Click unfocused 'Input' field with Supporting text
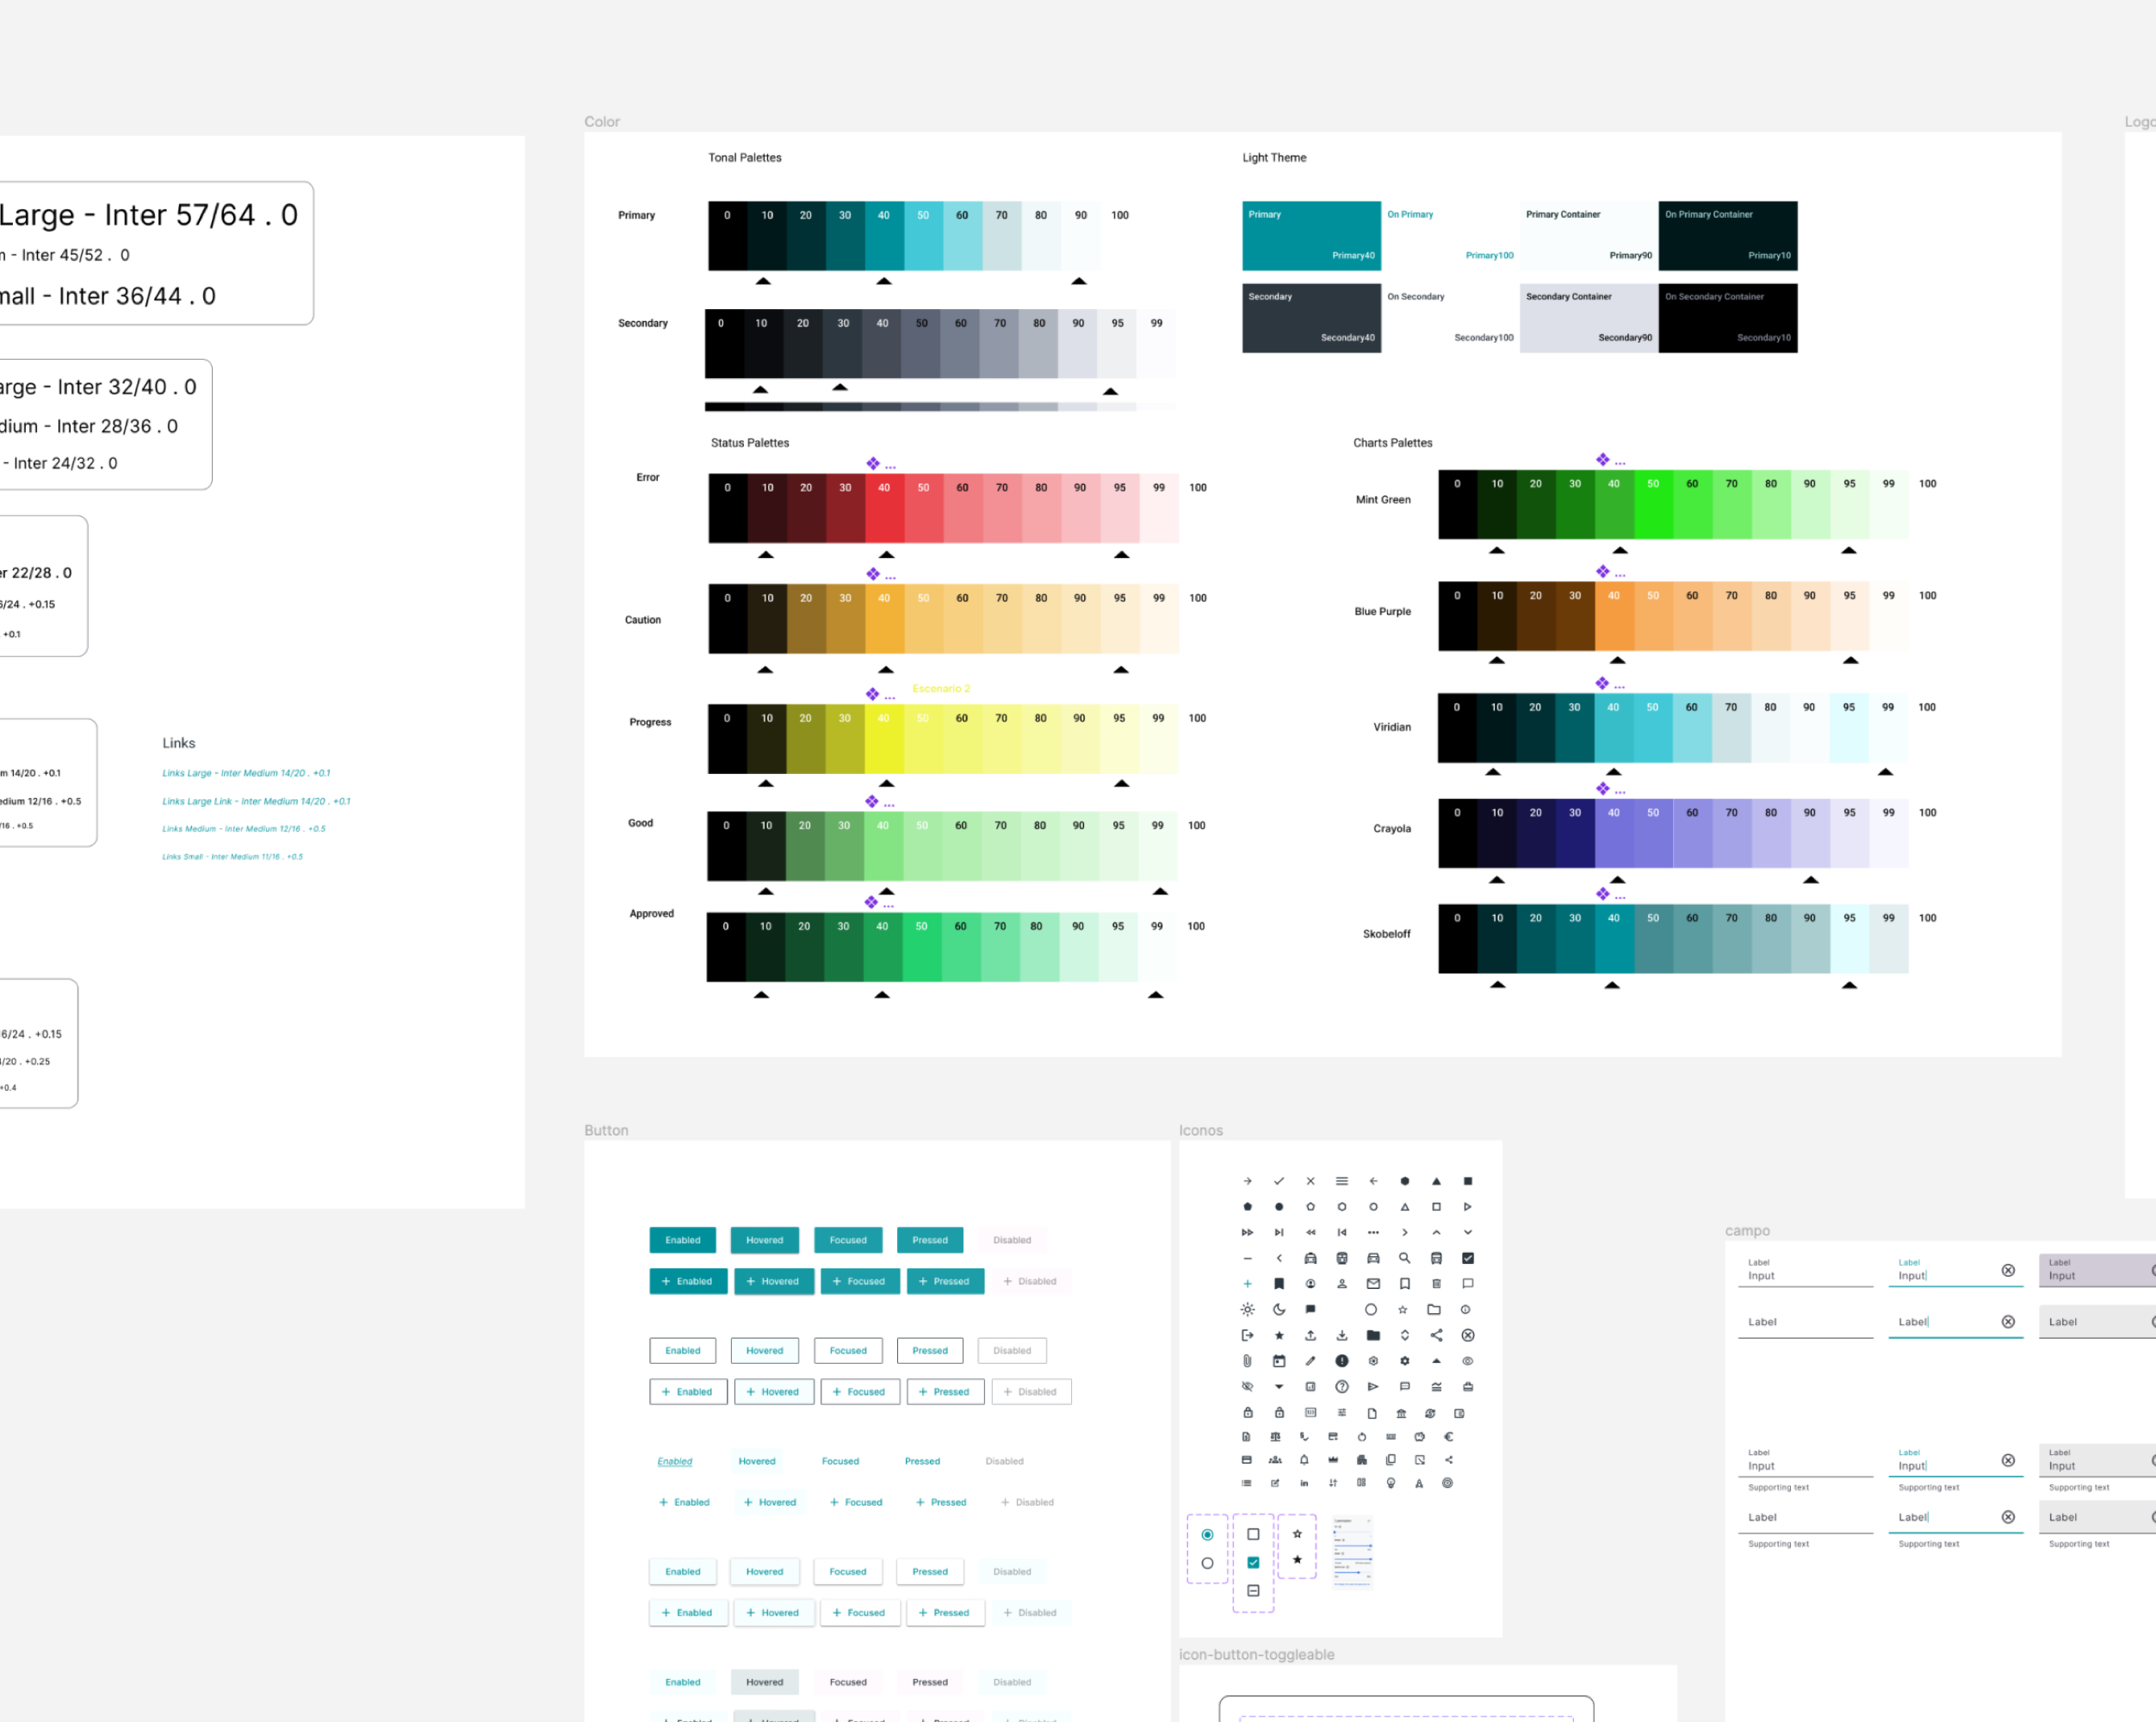 [1805, 1461]
